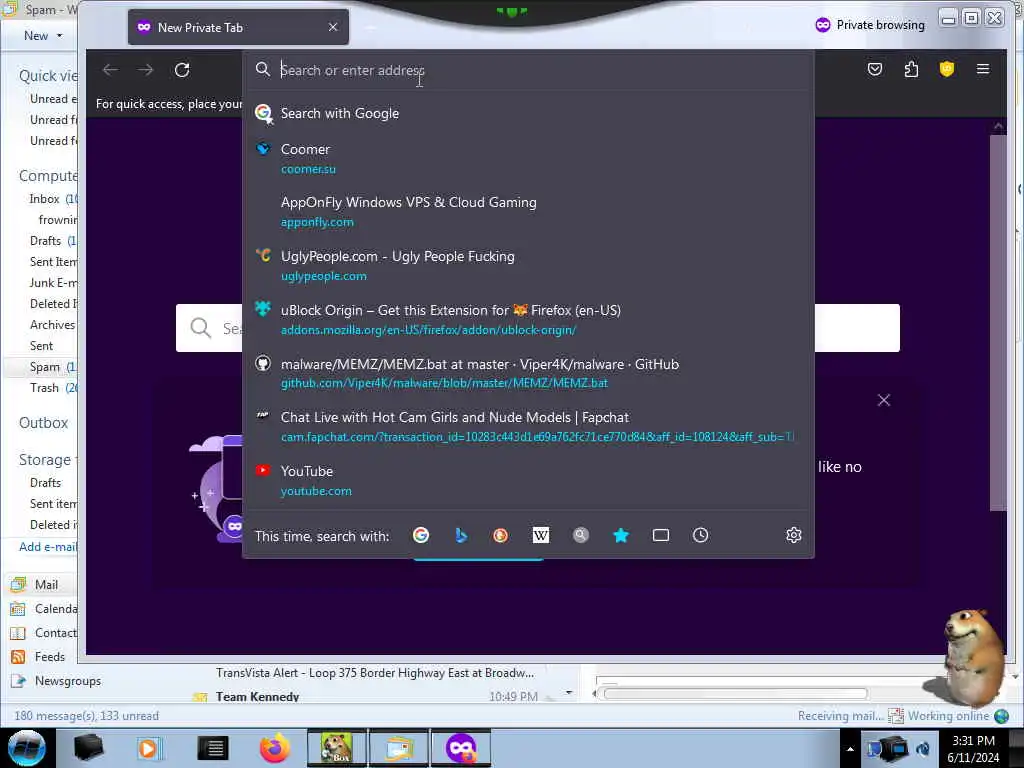Click the youtube.com link

pyautogui.click(x=316, y=491)
